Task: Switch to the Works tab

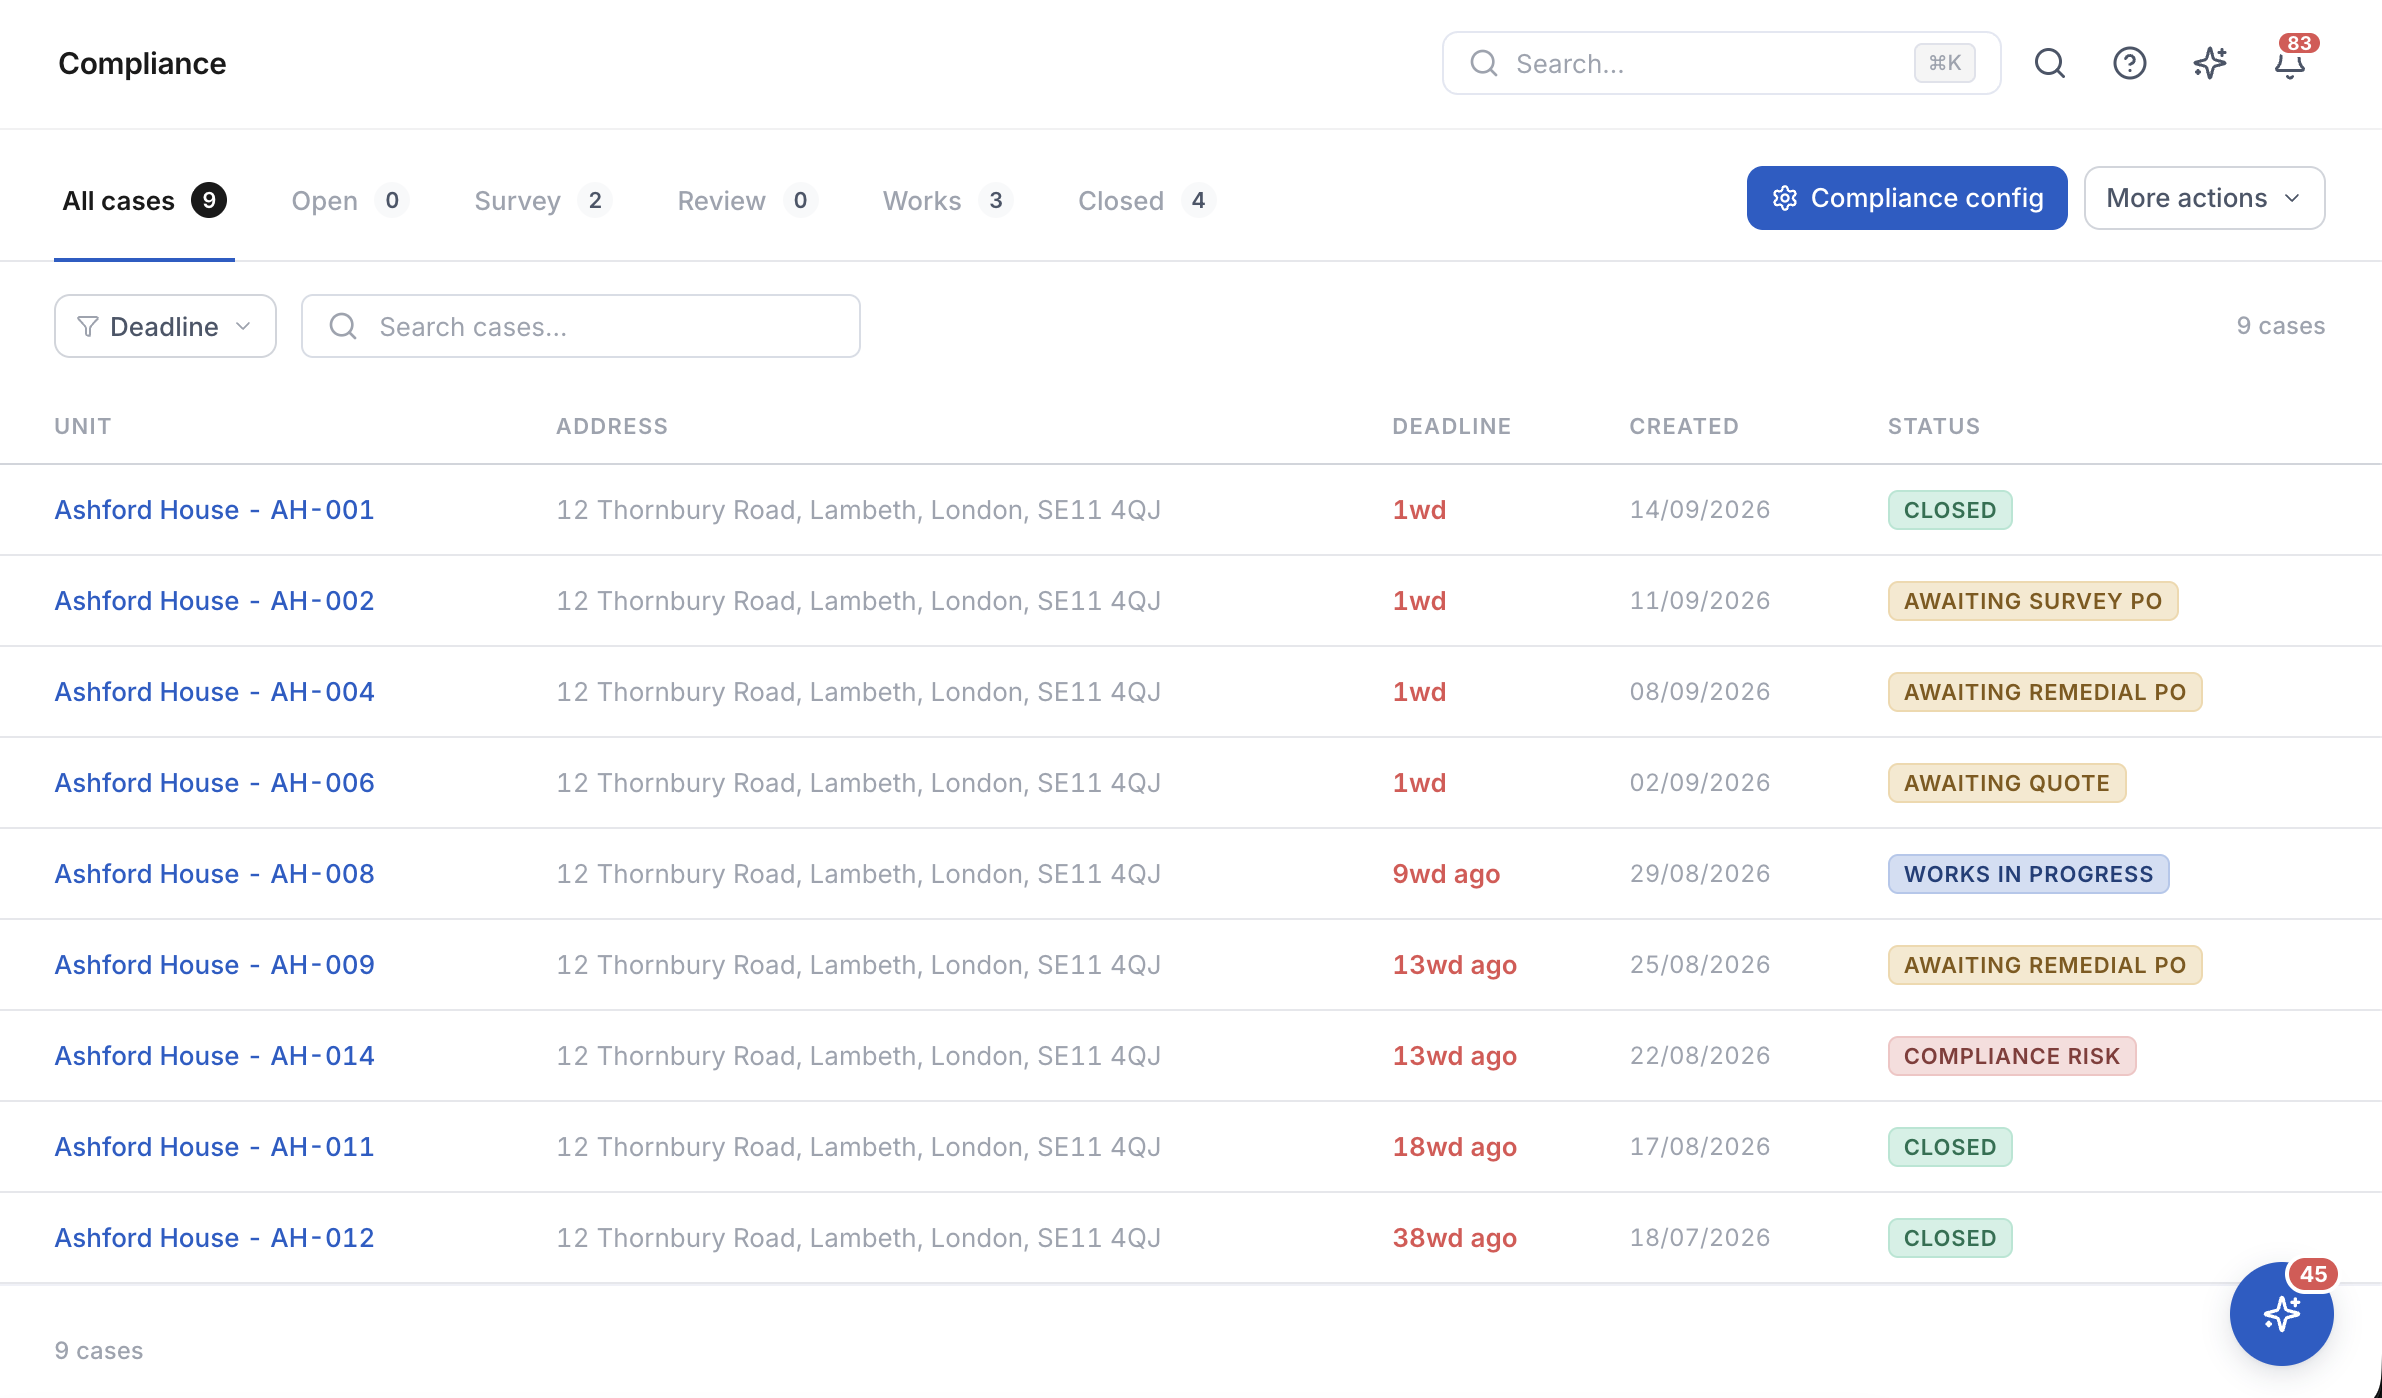Action: 946,201
